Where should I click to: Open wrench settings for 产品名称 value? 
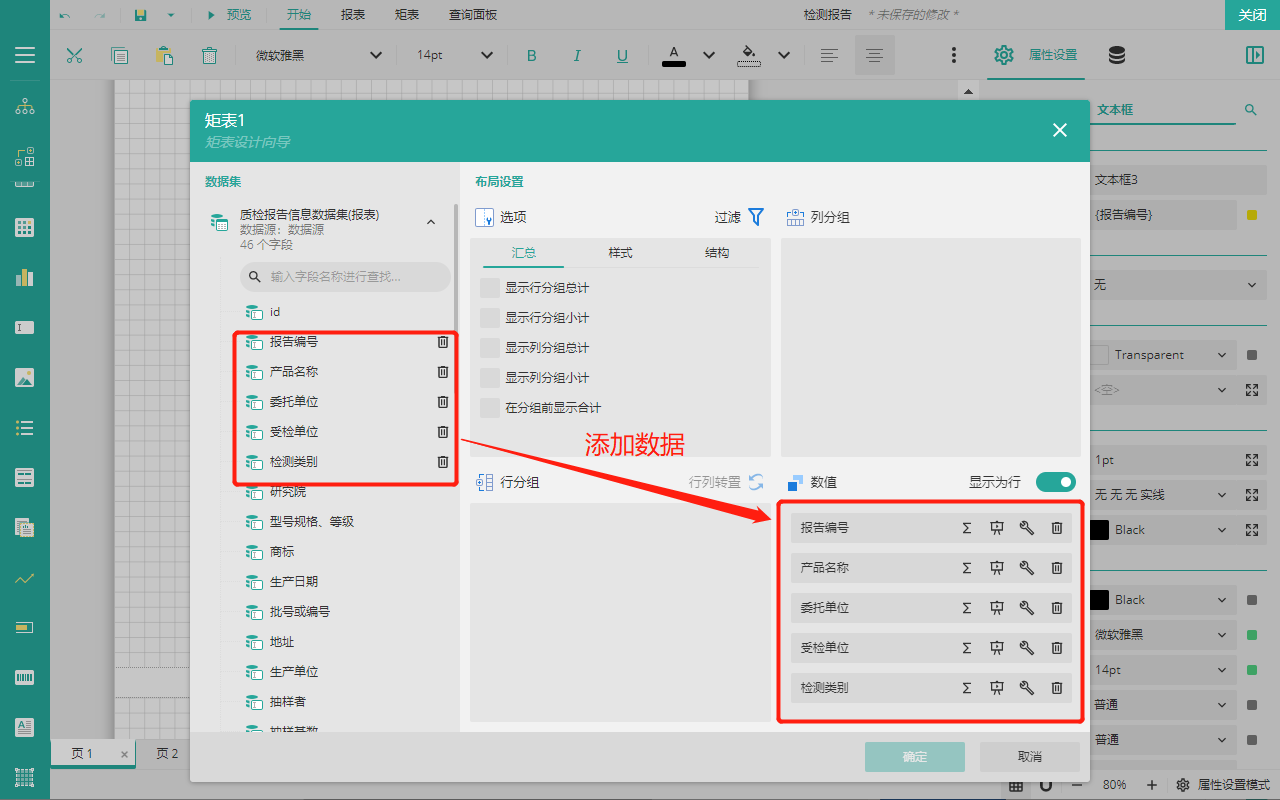(1026, 568)
